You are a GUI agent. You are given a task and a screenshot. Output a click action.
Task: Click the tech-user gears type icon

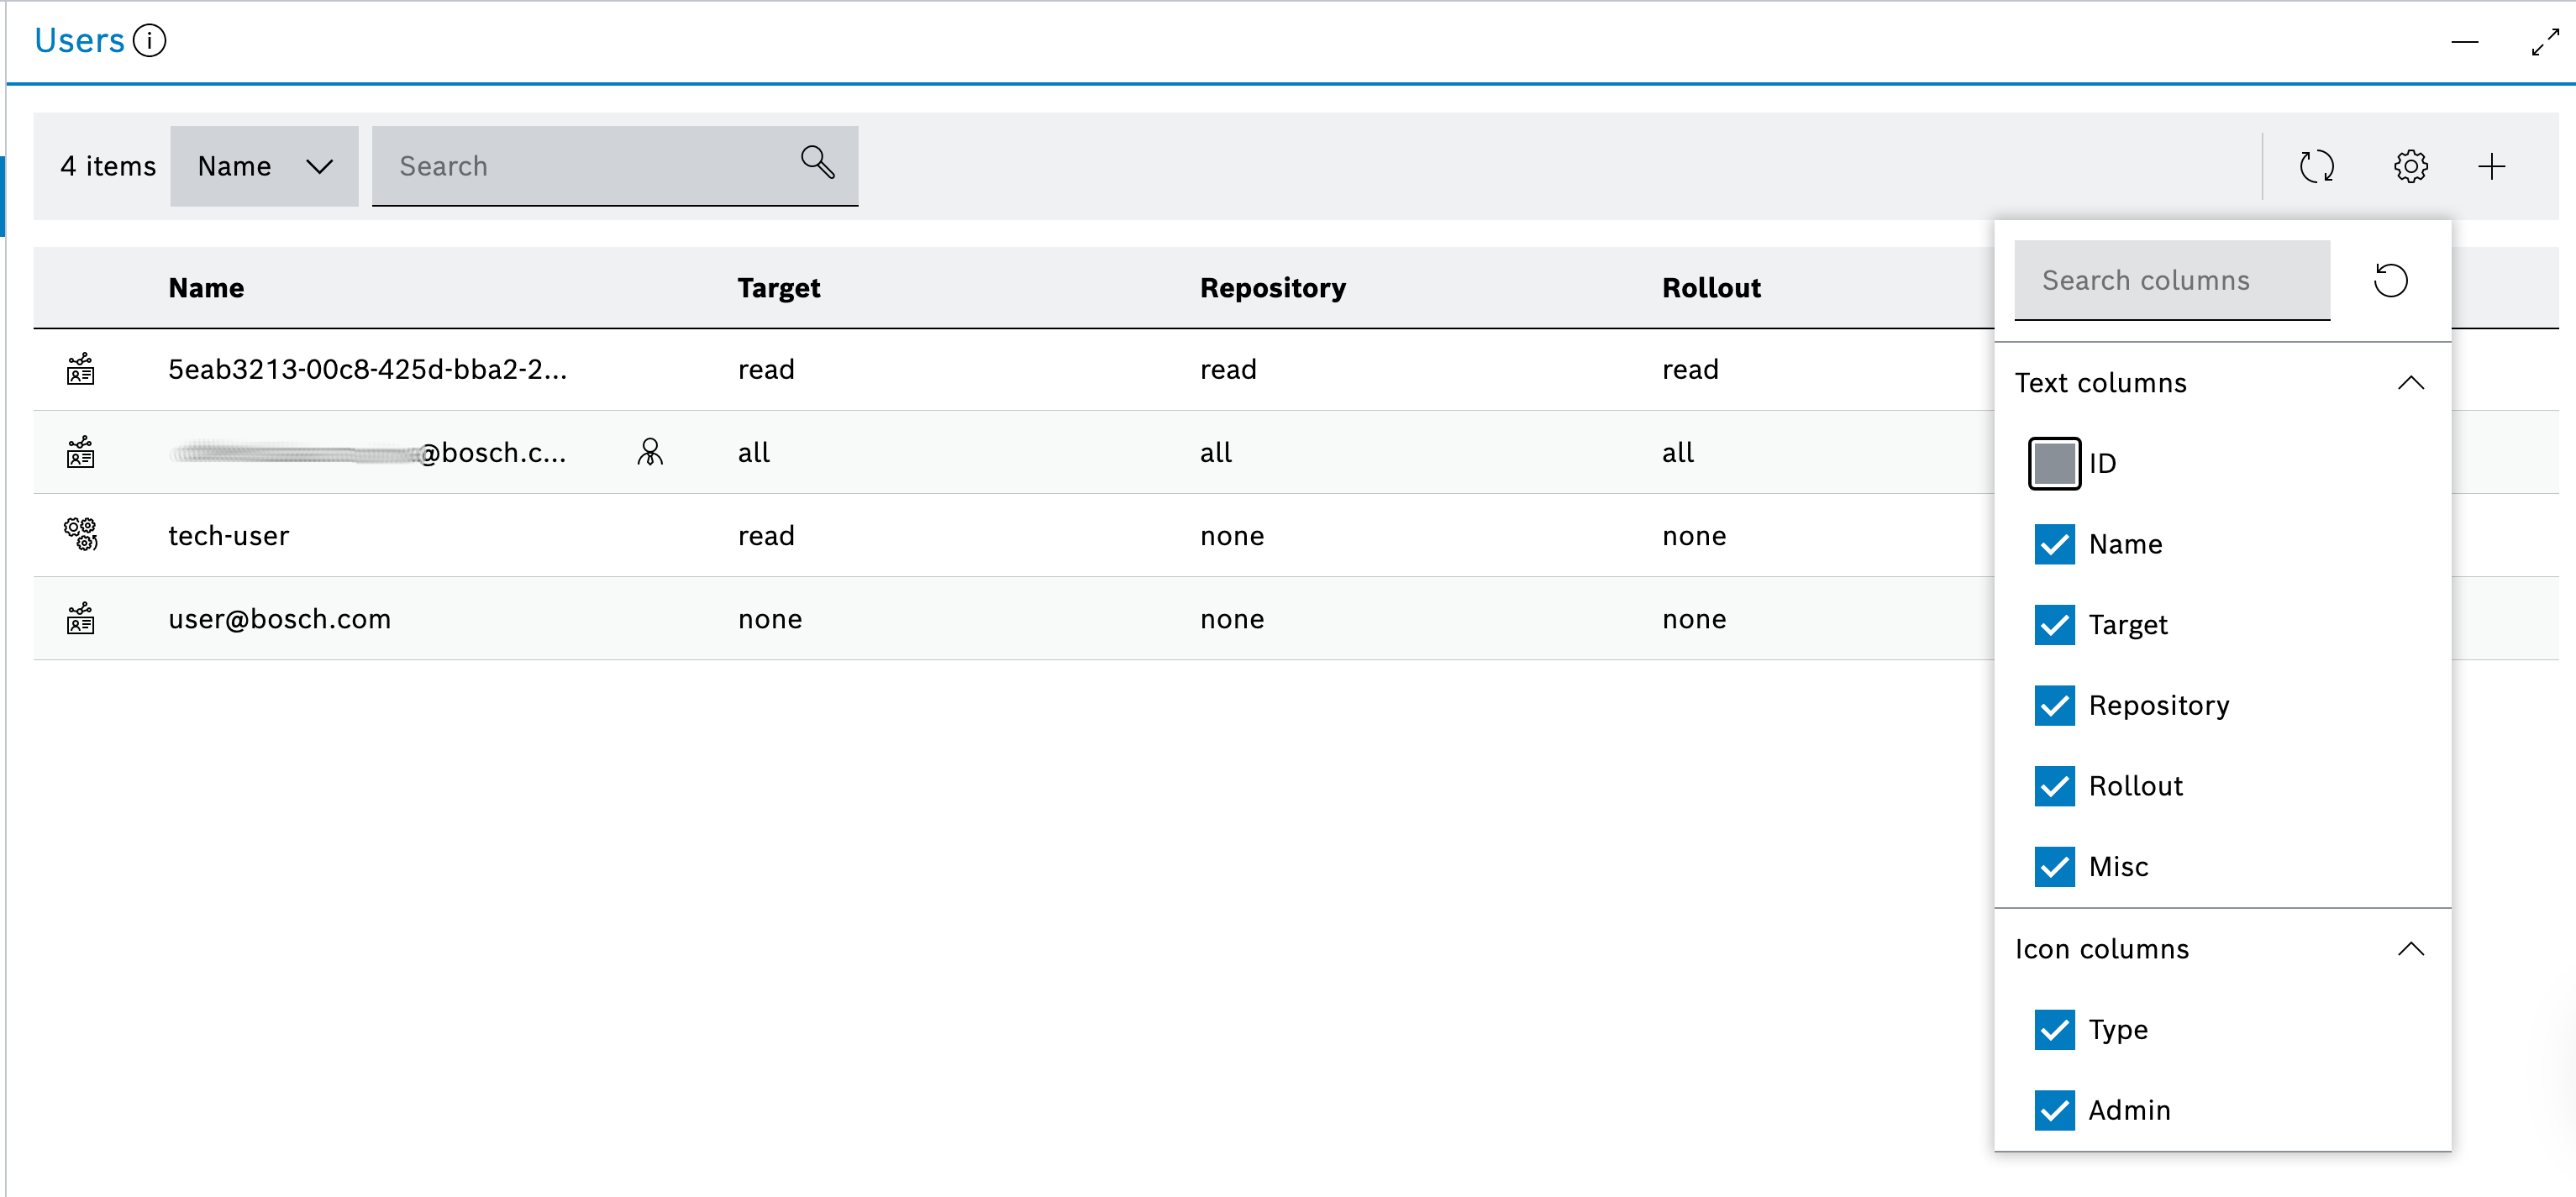pyautogui.click(x=81, y=534)
